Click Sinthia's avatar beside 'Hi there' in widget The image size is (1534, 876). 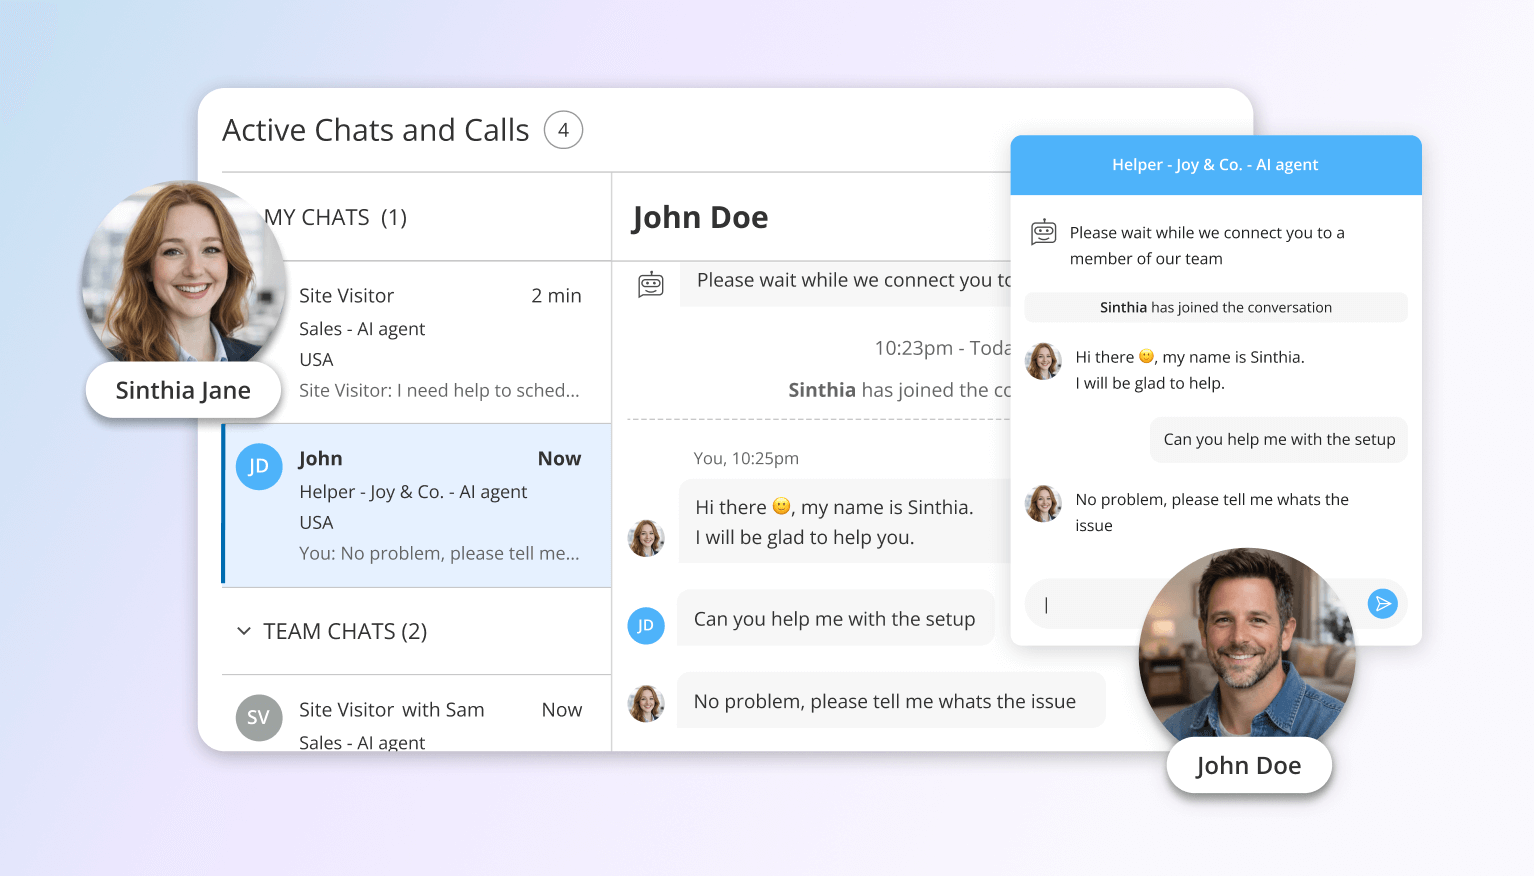point(1043,361)
